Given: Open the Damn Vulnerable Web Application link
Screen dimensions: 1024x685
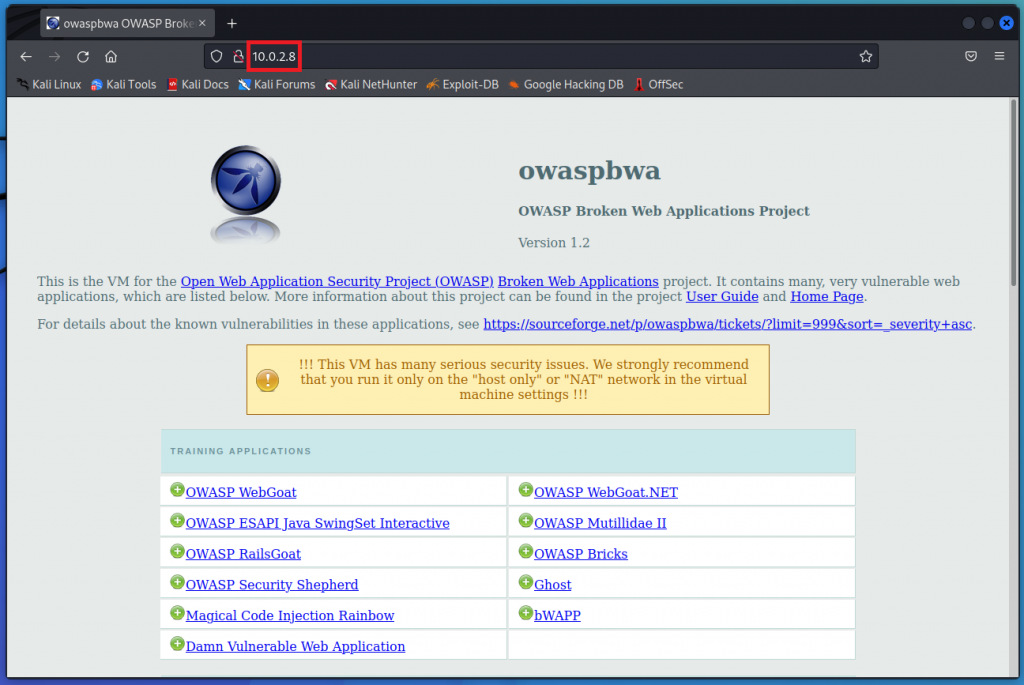Looking at the screenshot, I should tap(295, 646).
